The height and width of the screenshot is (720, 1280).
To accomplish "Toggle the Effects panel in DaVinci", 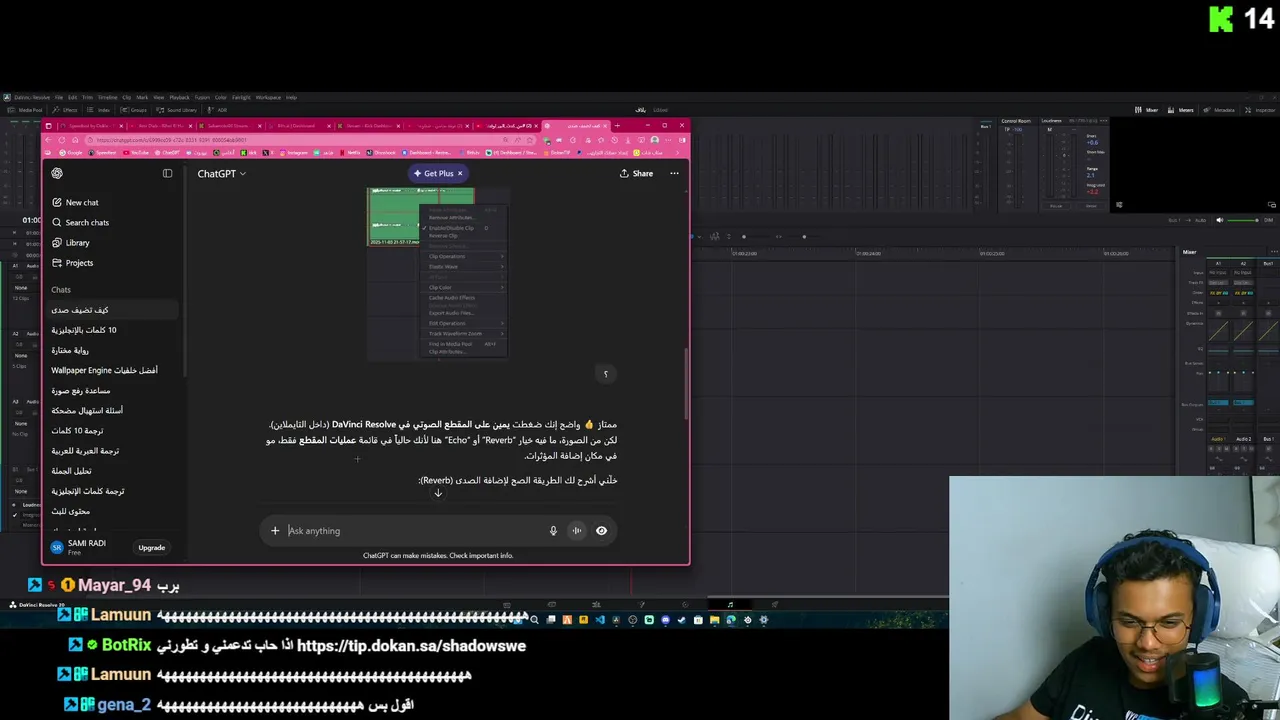I will [x=67, y=110].
